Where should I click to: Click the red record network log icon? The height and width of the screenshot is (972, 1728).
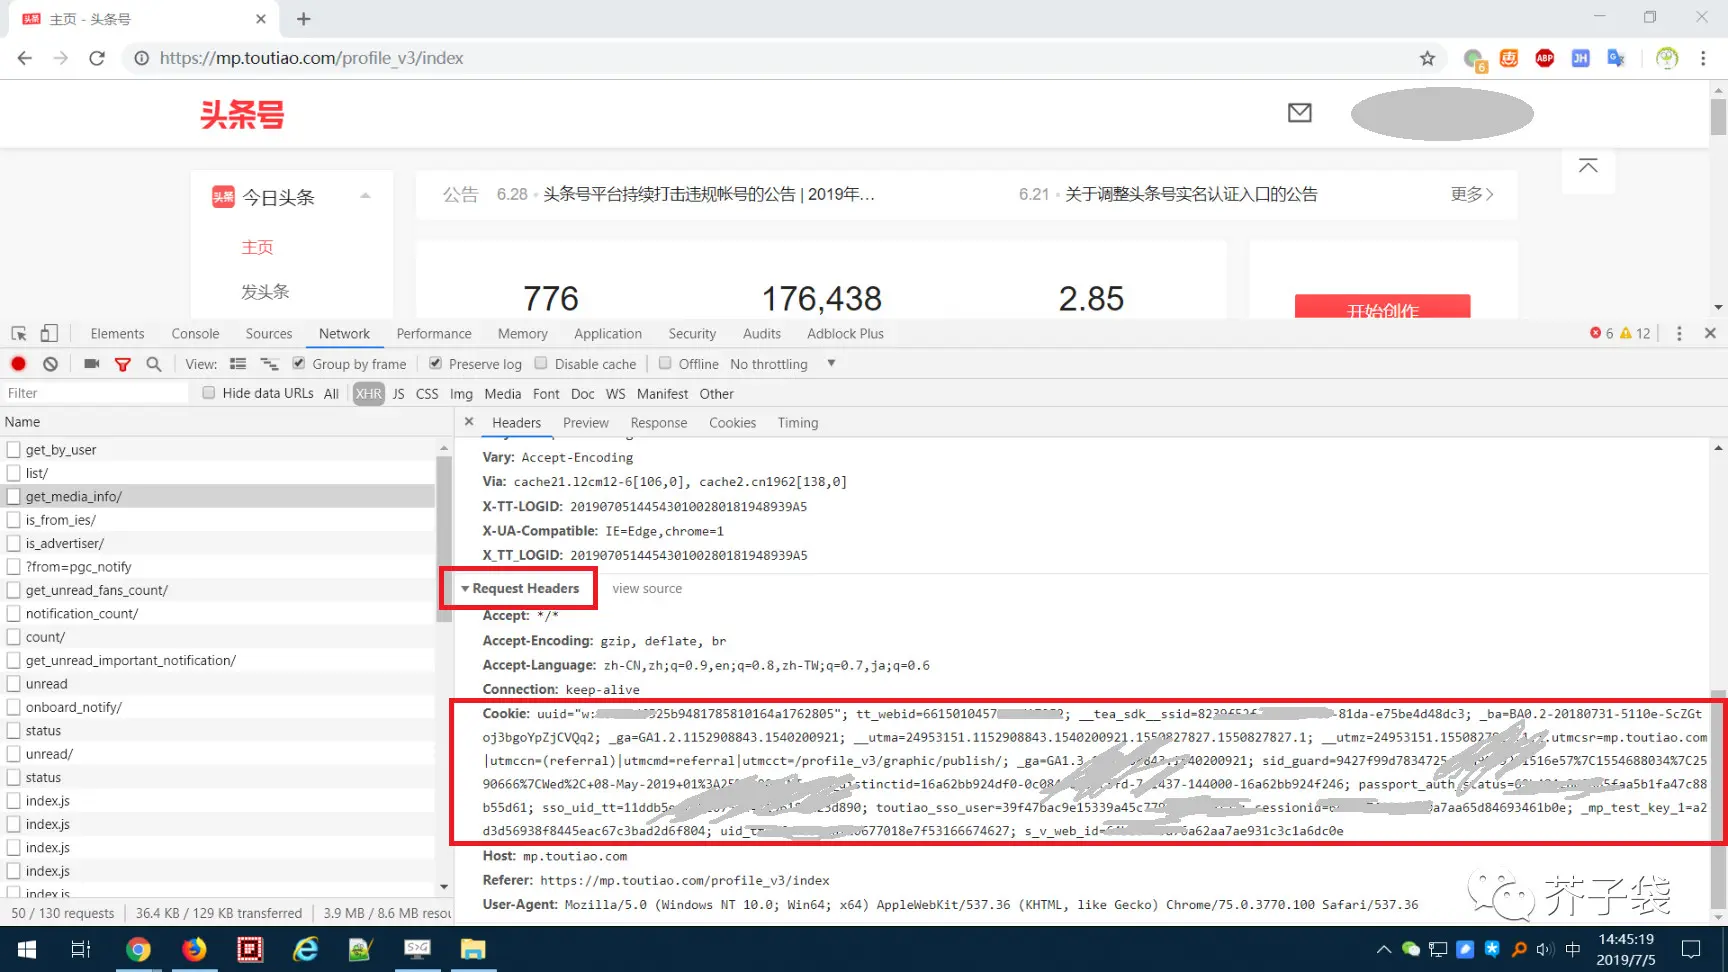tap(18, 364)
